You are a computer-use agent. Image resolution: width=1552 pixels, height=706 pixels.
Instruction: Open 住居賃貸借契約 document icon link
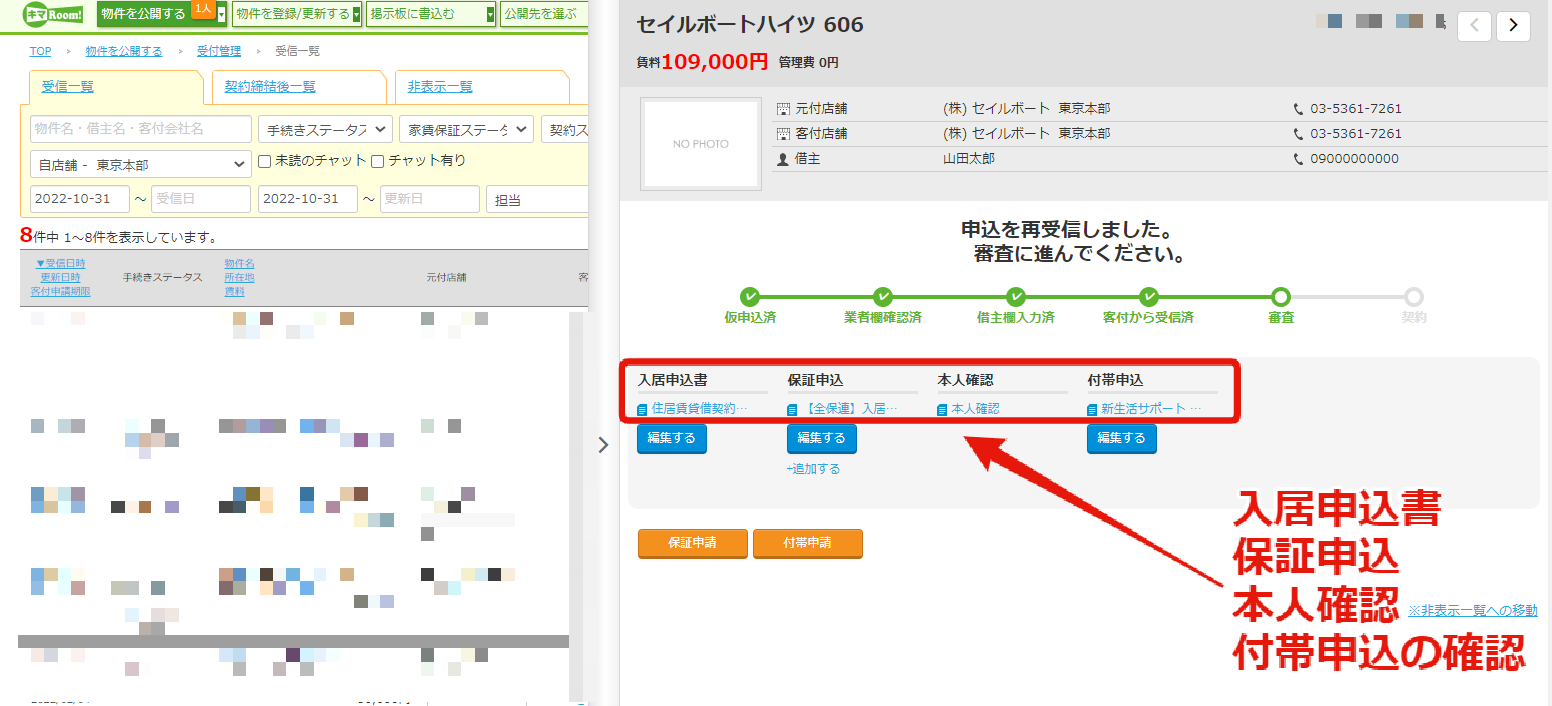(643, 409)
